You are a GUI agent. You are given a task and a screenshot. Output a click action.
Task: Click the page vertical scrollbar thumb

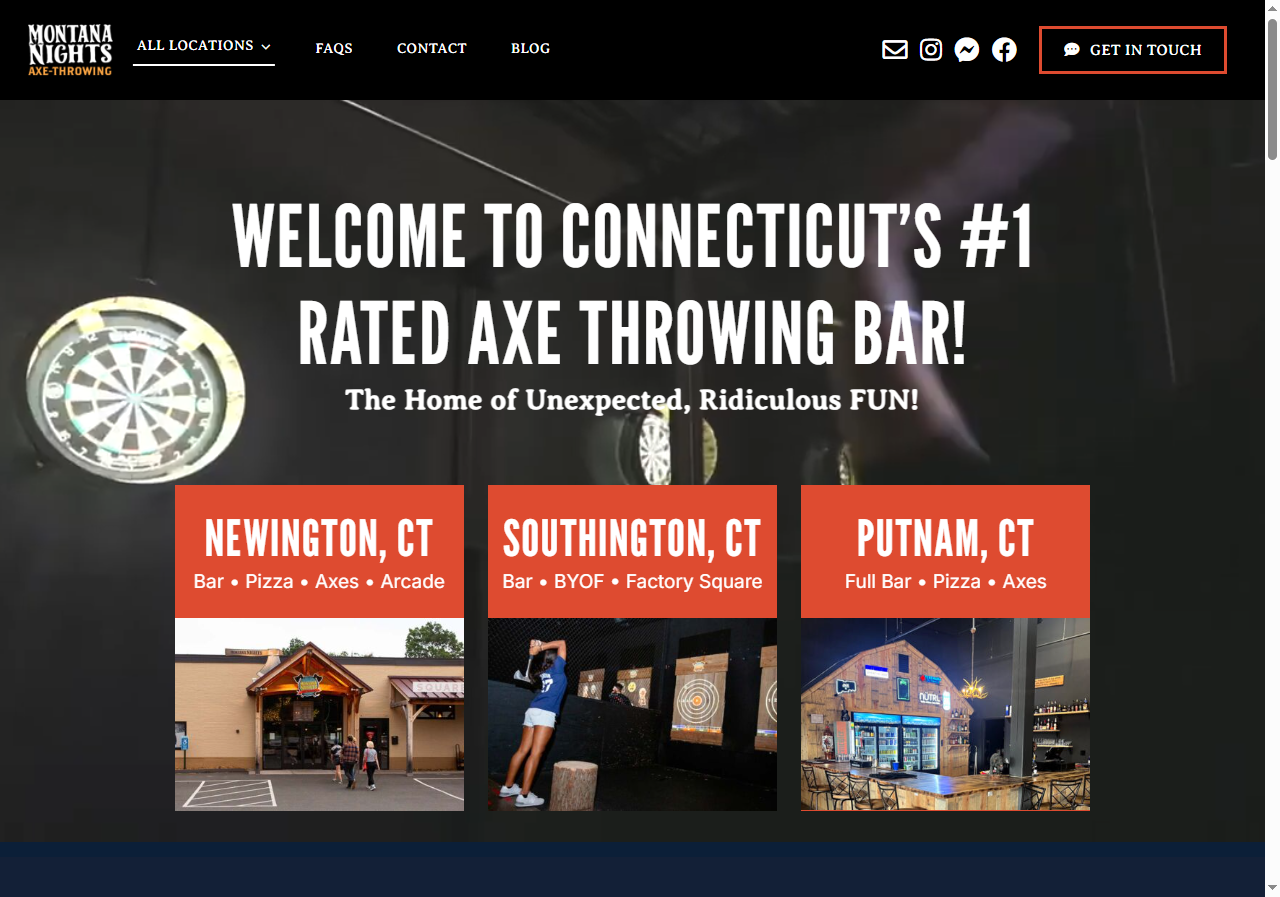pyautogui.click(x=1272, y=88)
